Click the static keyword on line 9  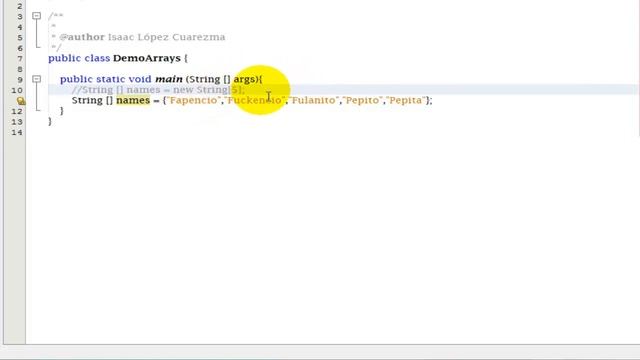point(111,79)
